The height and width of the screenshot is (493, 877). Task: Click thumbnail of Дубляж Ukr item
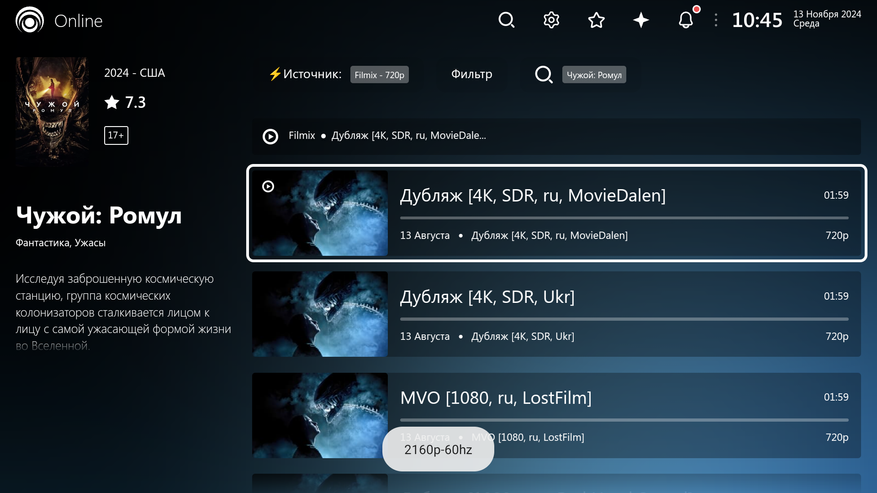pyautogui.click(x=320, y=314)
